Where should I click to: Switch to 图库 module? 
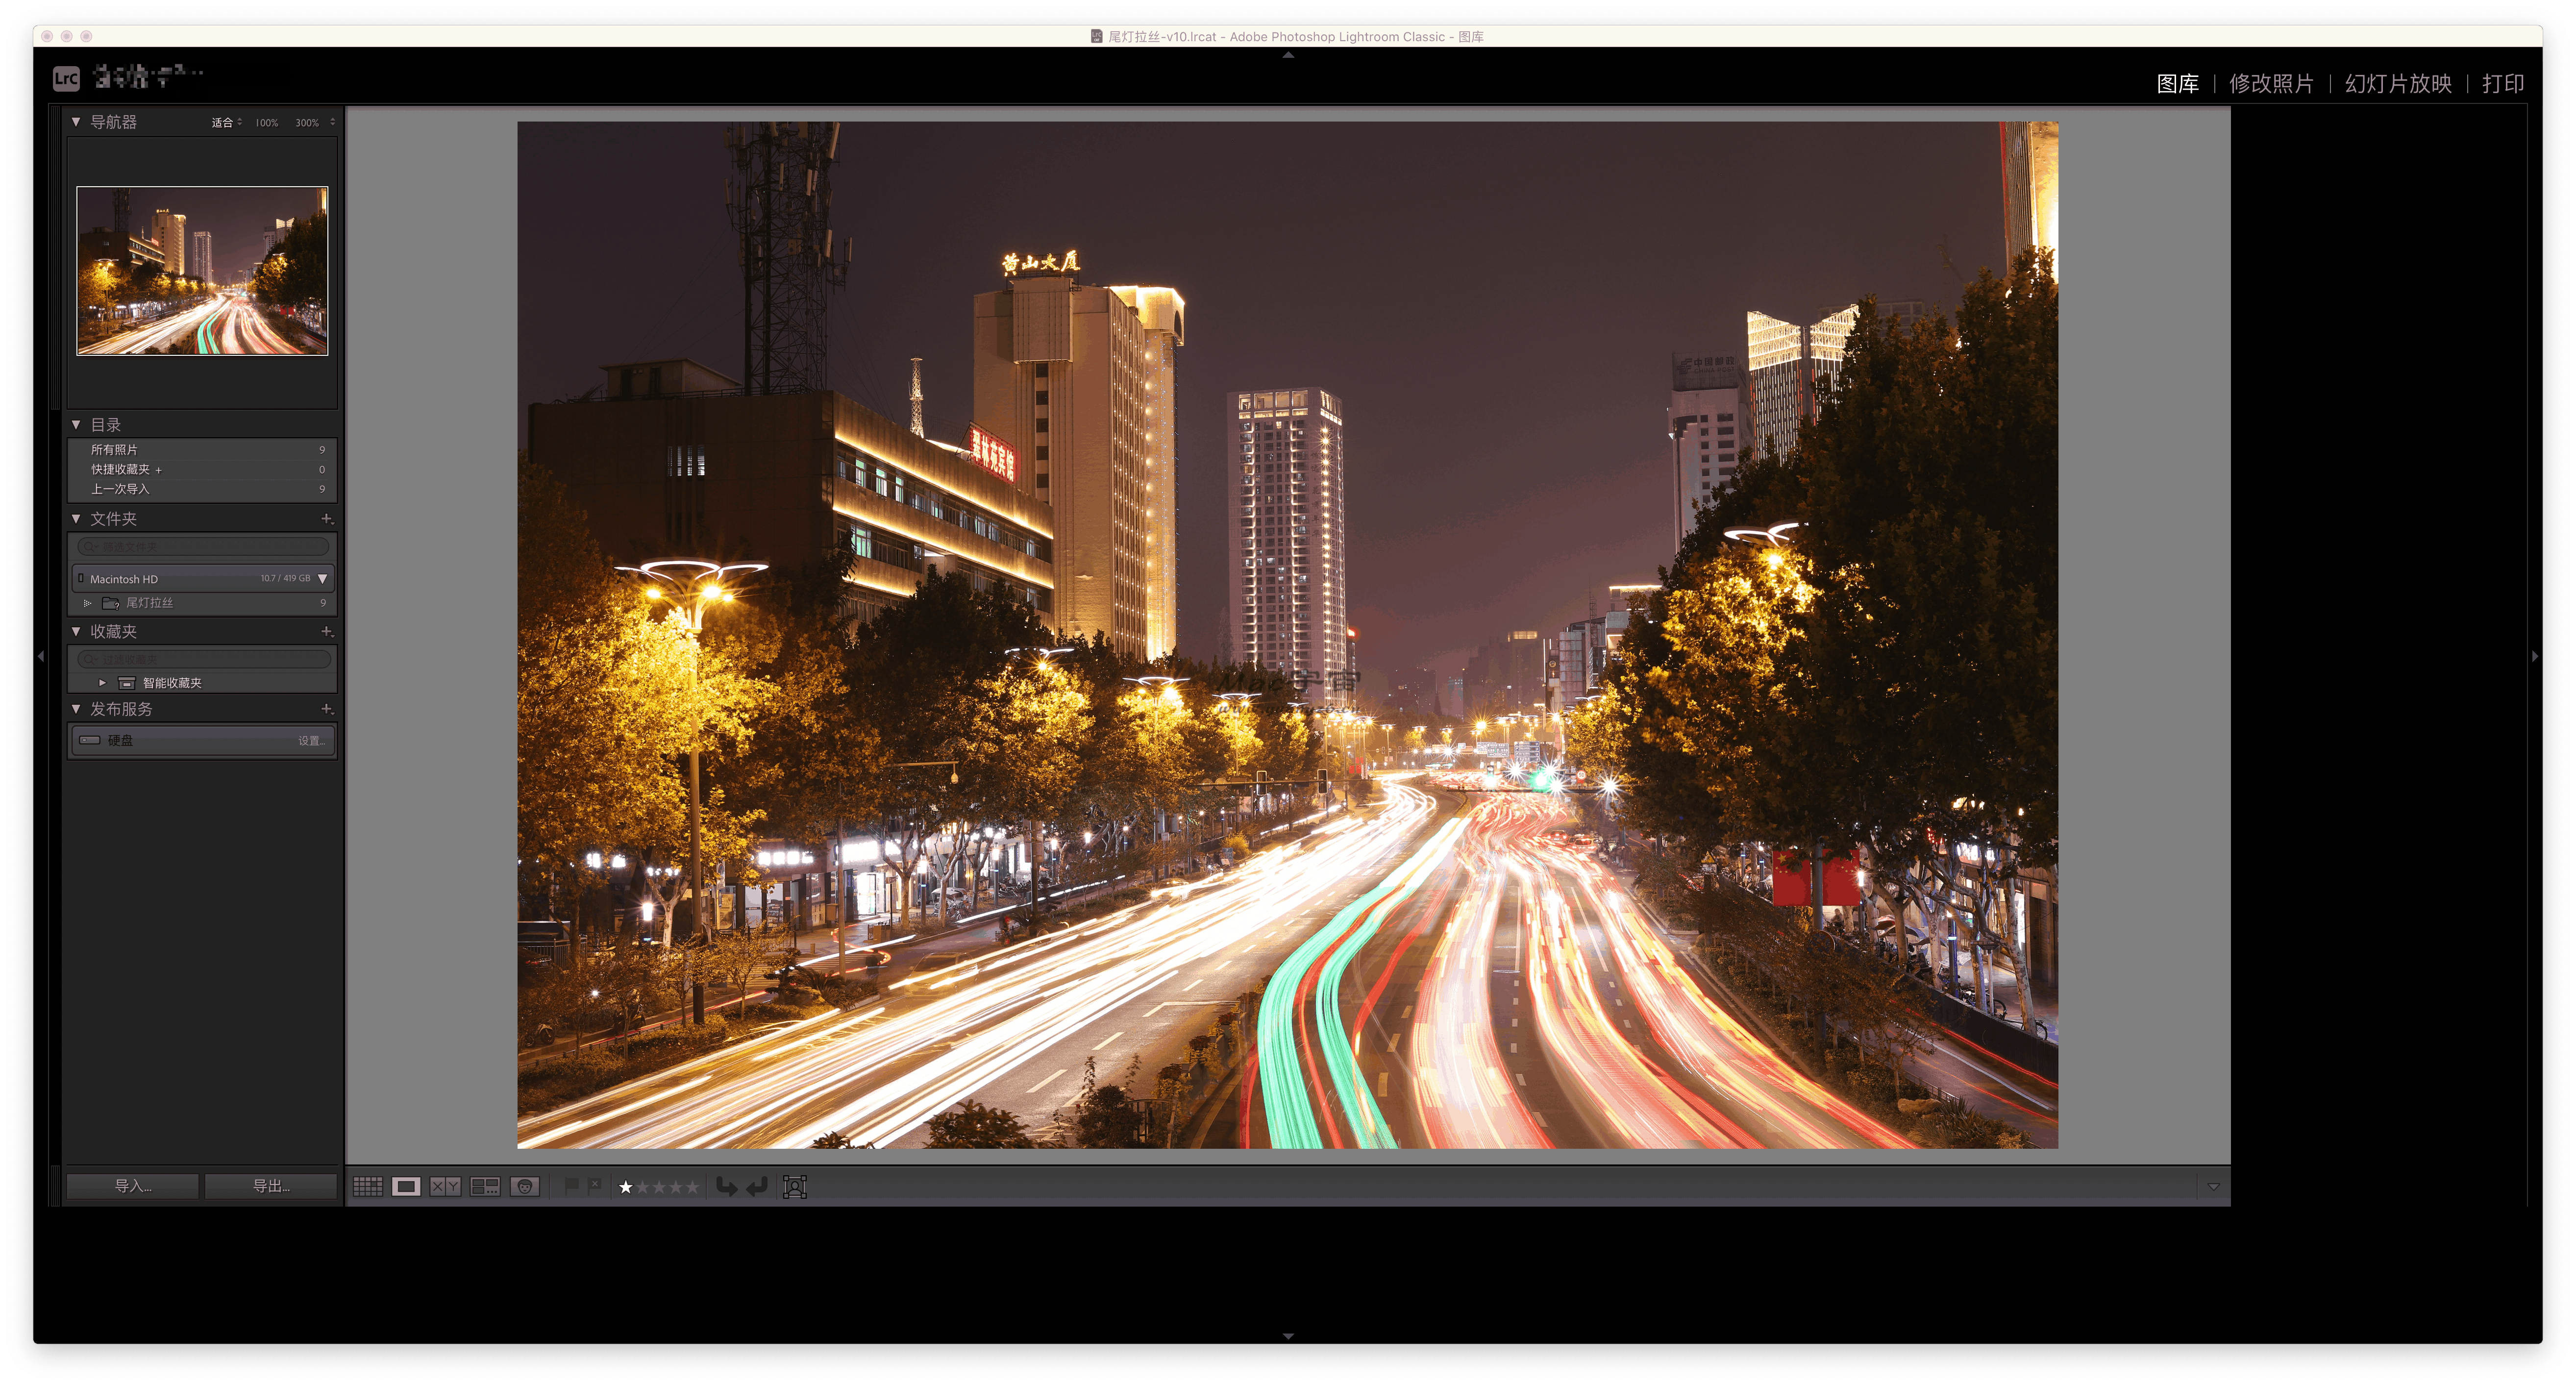[x=2177, y=84]
